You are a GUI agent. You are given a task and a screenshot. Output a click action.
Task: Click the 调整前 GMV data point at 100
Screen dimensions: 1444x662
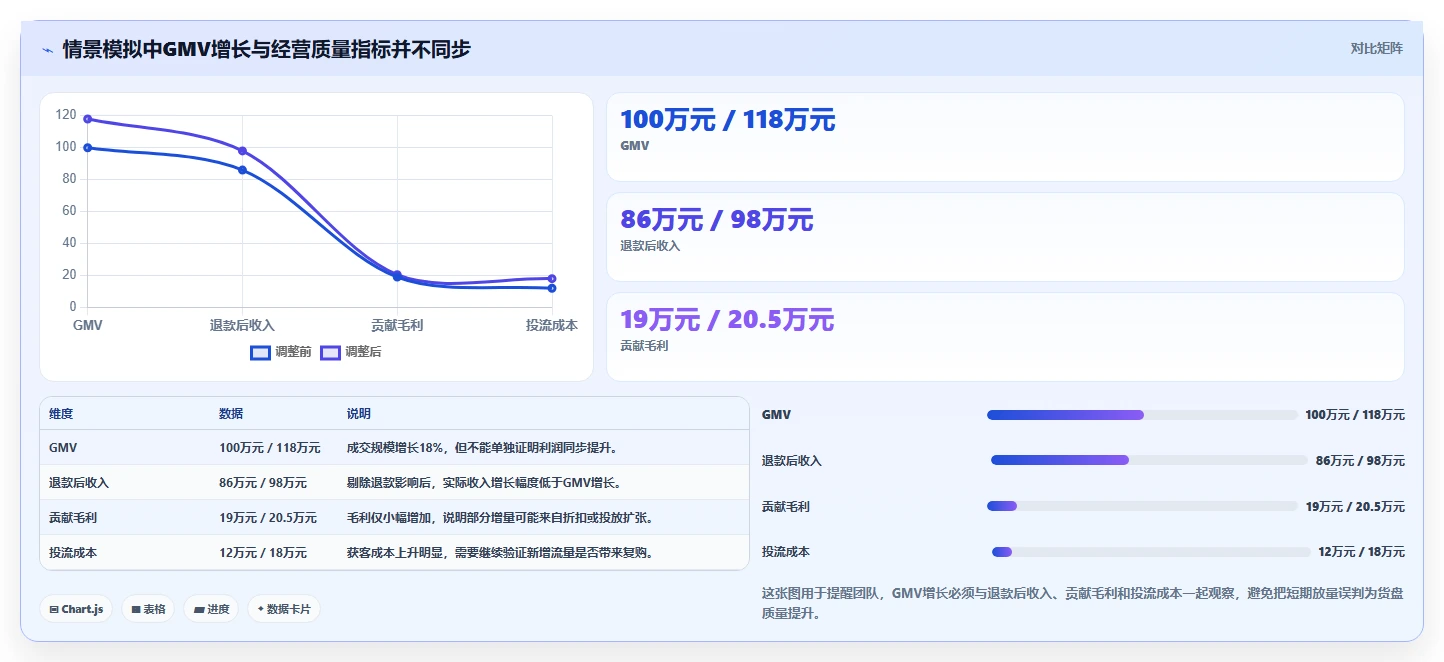click(x=88, y=148)
